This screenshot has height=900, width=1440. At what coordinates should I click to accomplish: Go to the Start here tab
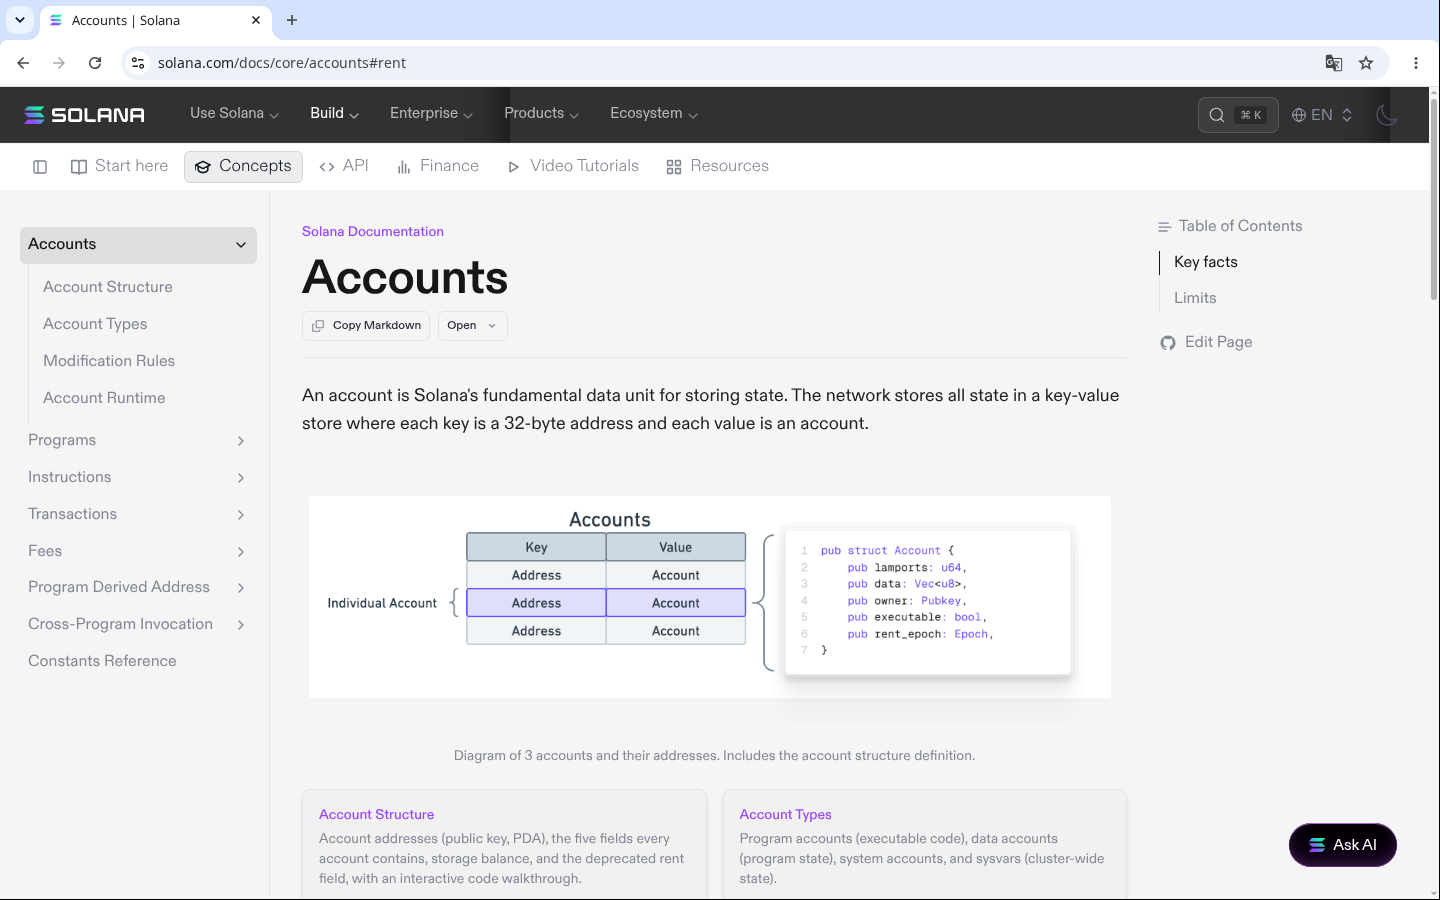click(120, 167)
